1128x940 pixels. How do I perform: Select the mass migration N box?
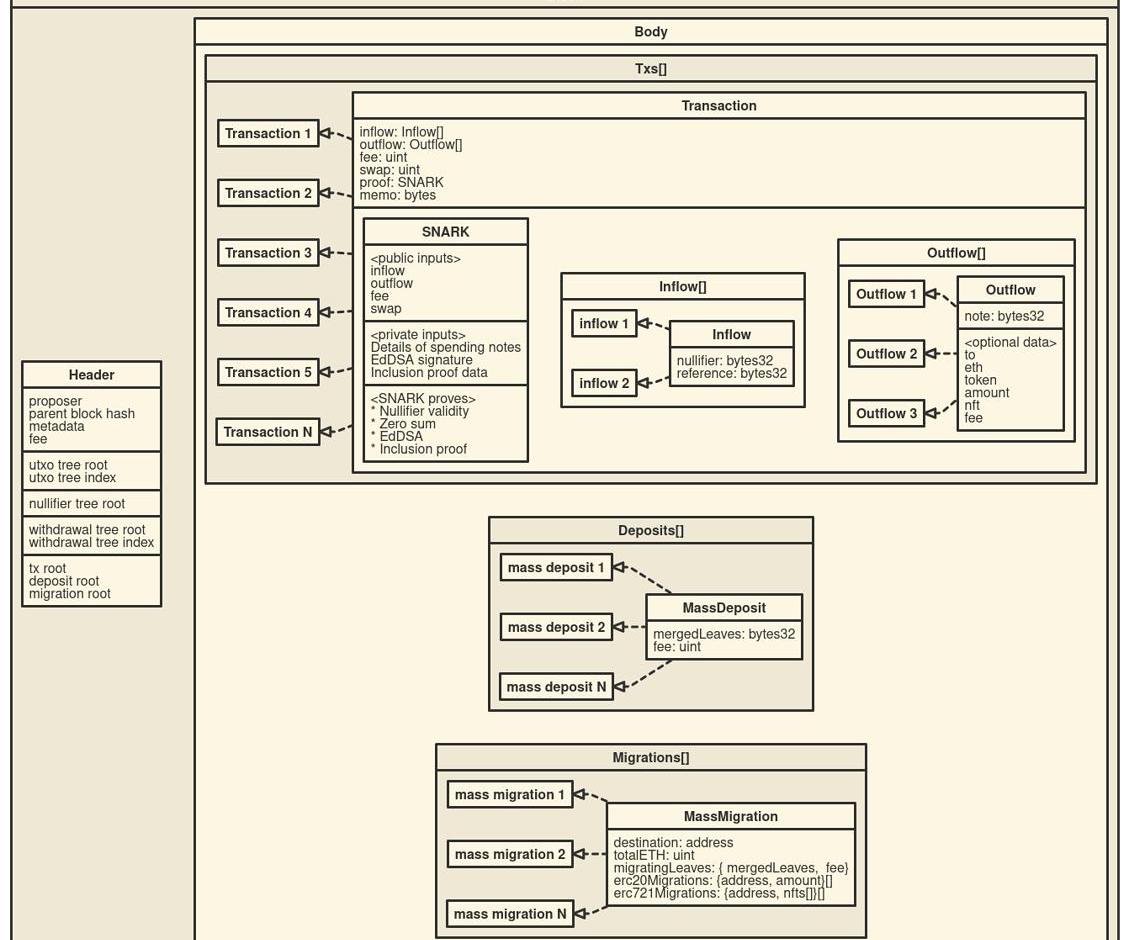[509, 914]
